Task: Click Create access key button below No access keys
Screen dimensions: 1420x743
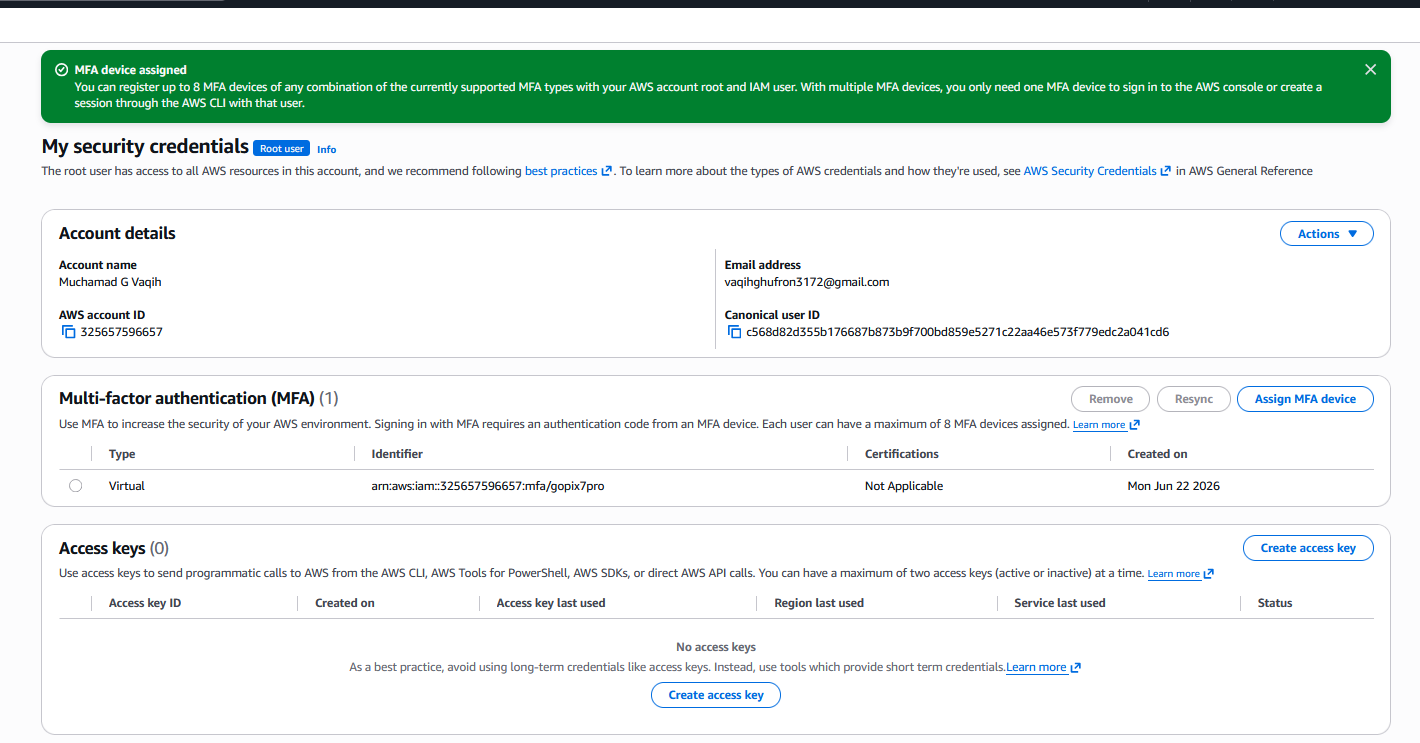Action: pyautogui.click(x=716, y=695)
